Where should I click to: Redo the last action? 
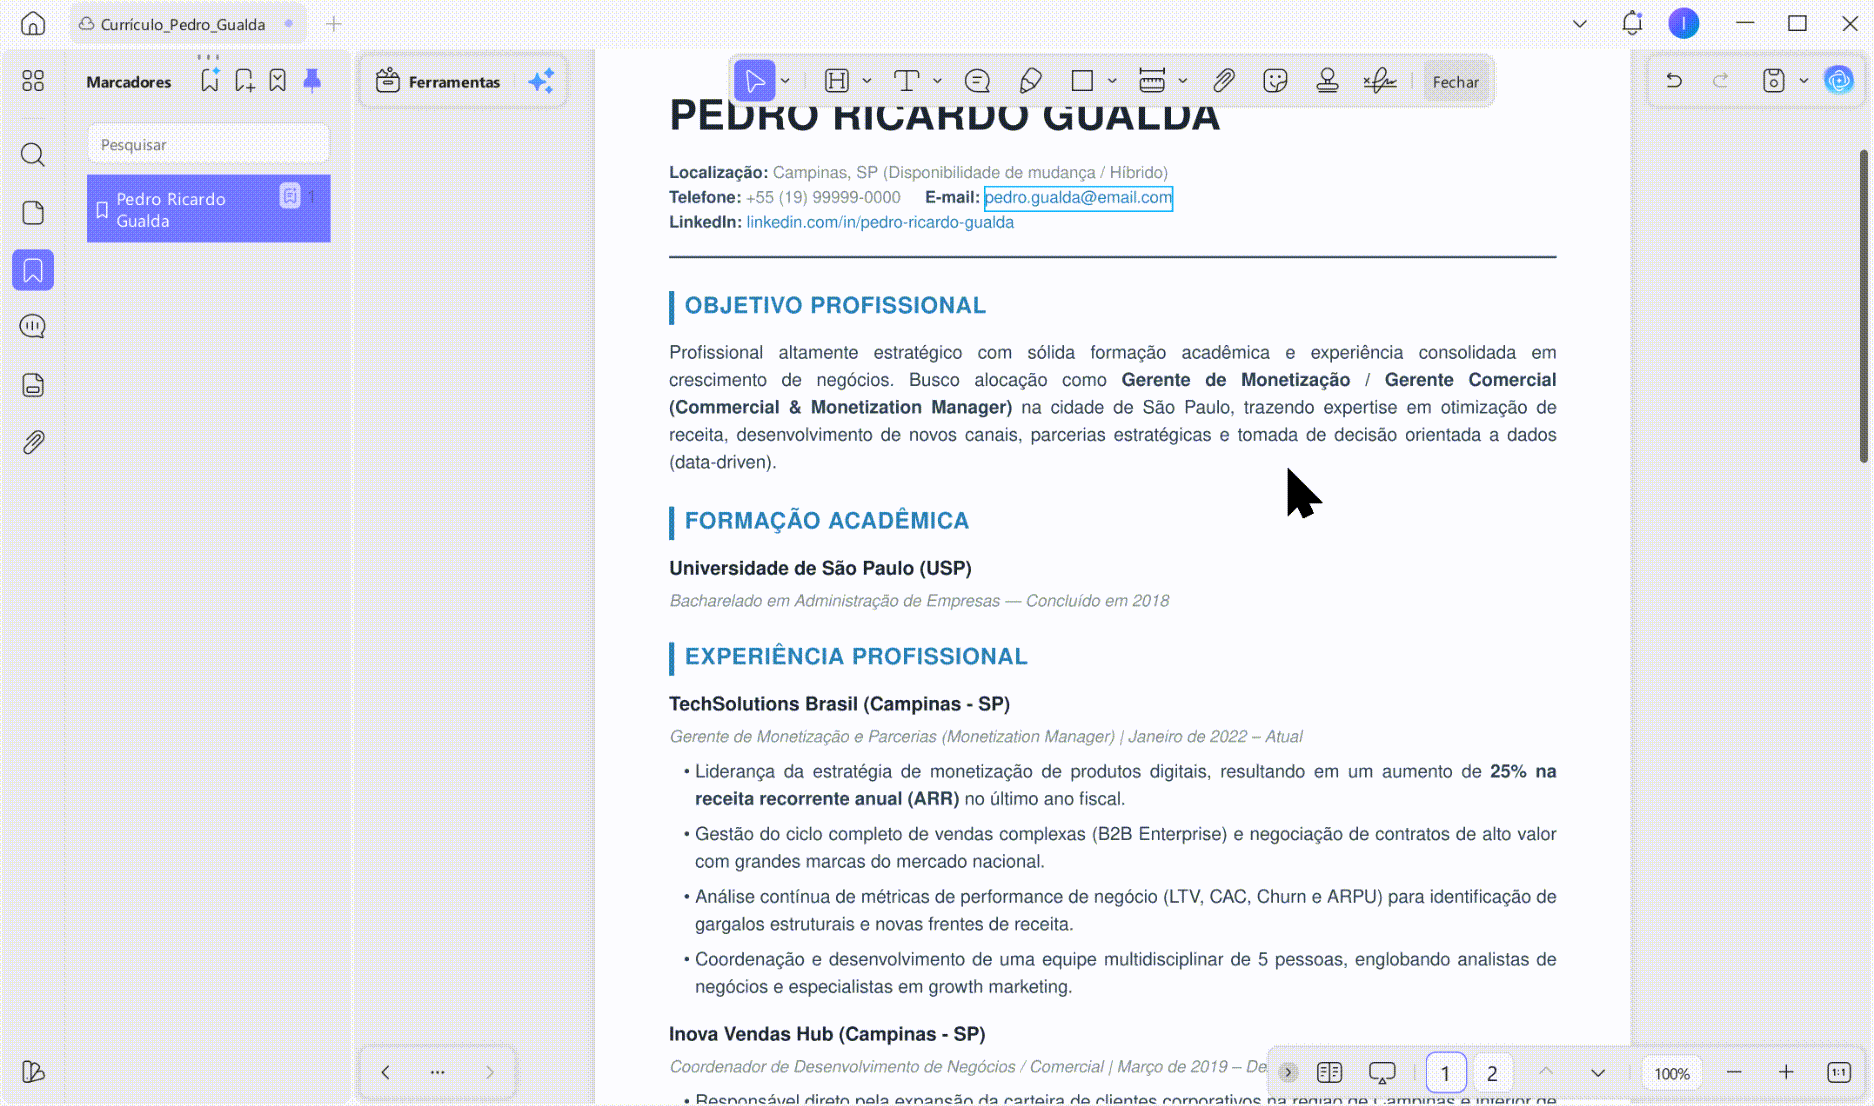point(1720,81)
